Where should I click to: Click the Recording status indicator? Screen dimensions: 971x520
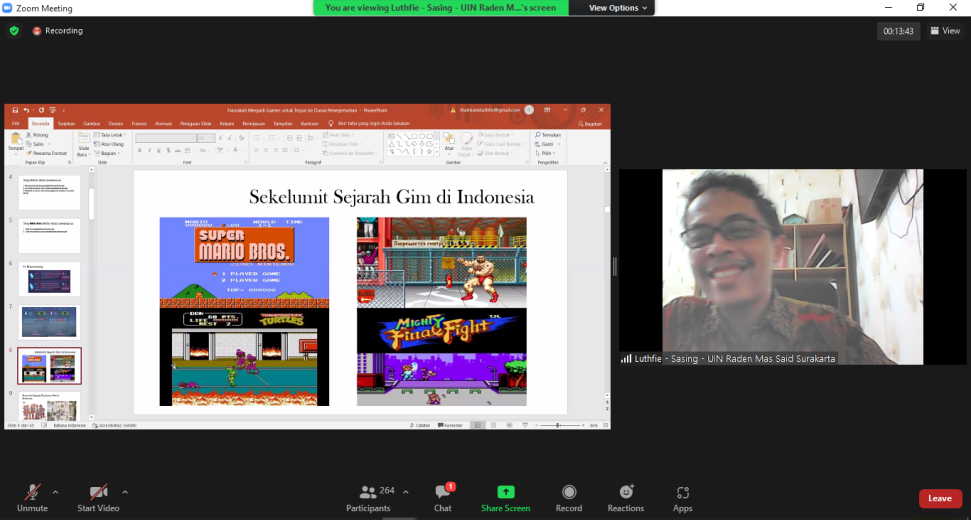pyautogui.click(x=58, y=30)
